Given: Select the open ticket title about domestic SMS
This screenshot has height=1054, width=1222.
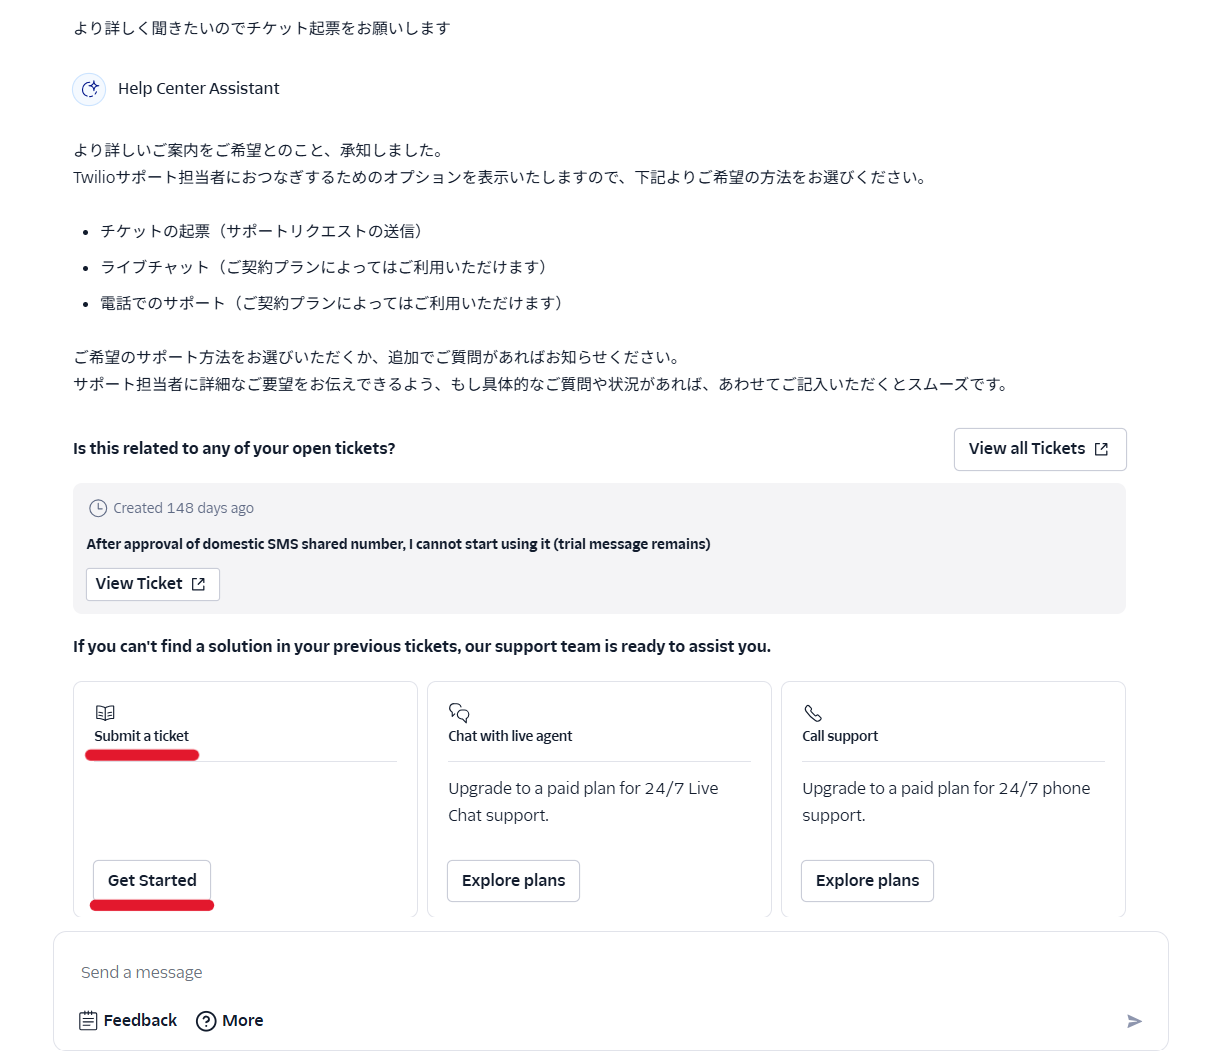Looking at the screenshot, I should pyautogui.click(x=398, y=544).
